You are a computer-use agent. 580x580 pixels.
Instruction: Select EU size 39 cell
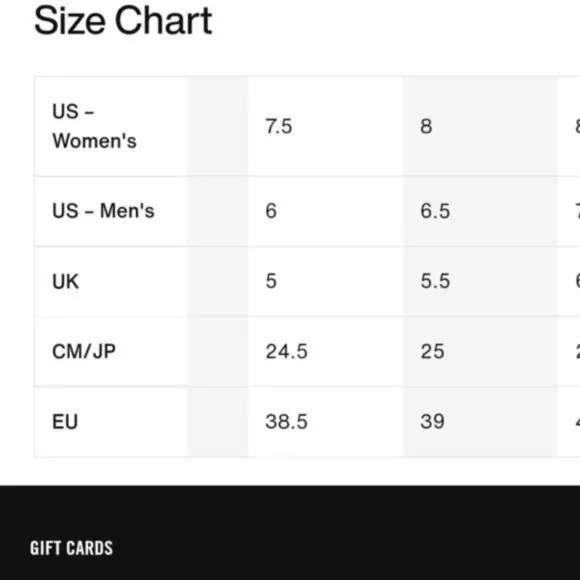click(x=480, y=422)
